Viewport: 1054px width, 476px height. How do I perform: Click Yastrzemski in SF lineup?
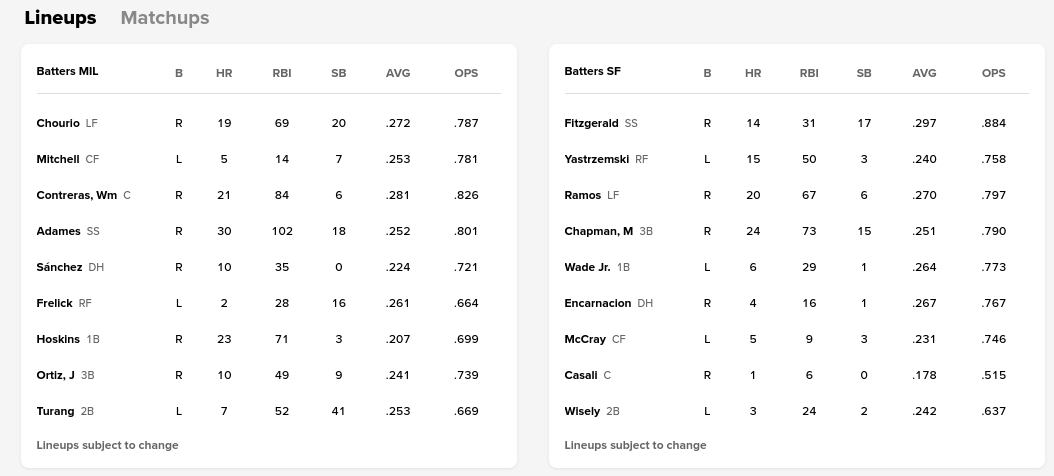click(x=596, y=159)
